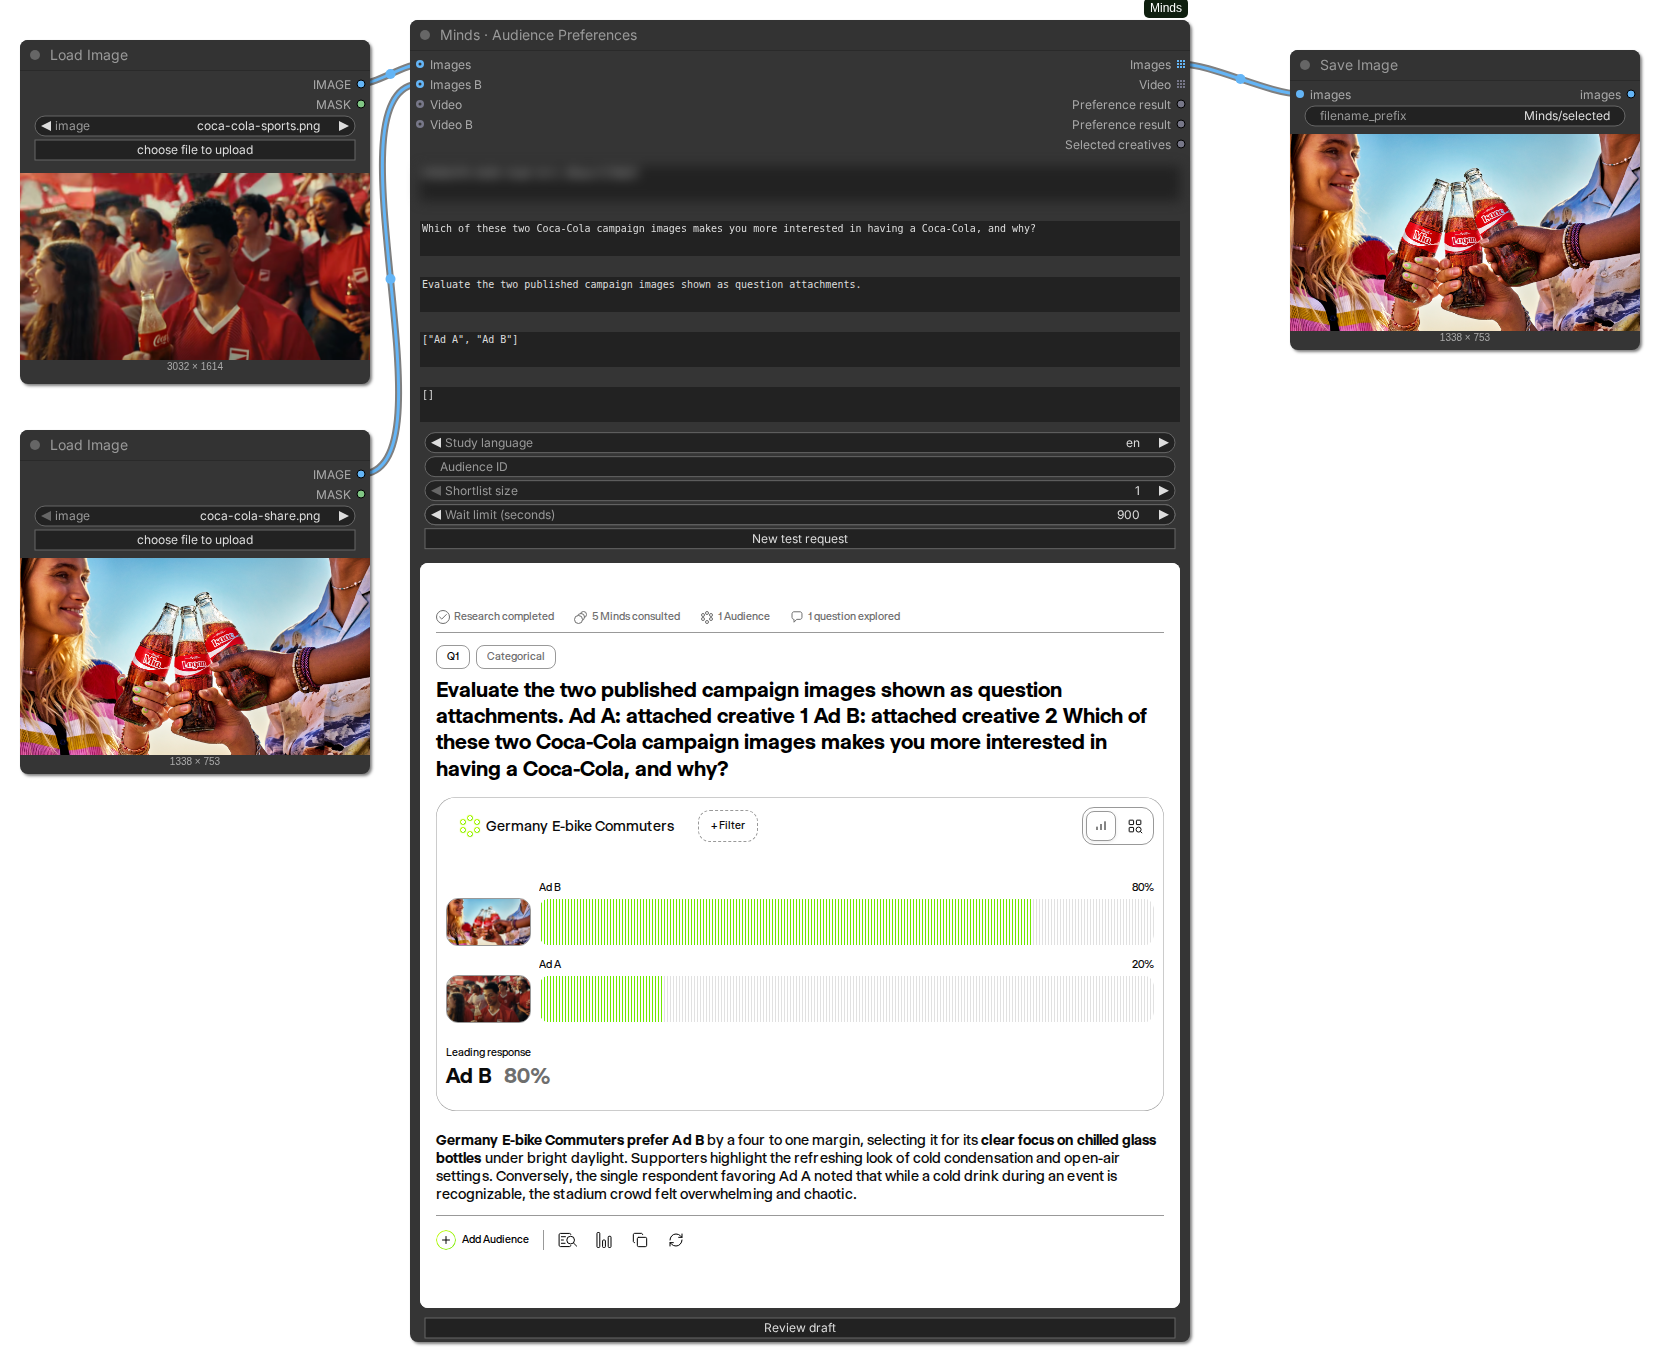Click the Wait limit seconds value 900
Viewport: 1660px width, 1362px height.
[1128, 515]
